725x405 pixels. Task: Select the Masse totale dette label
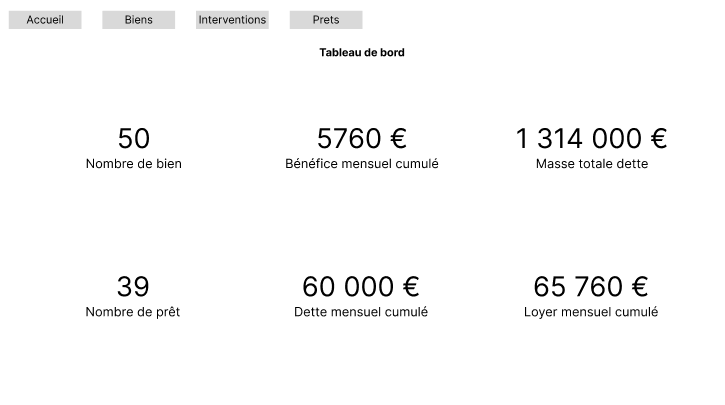592,164
